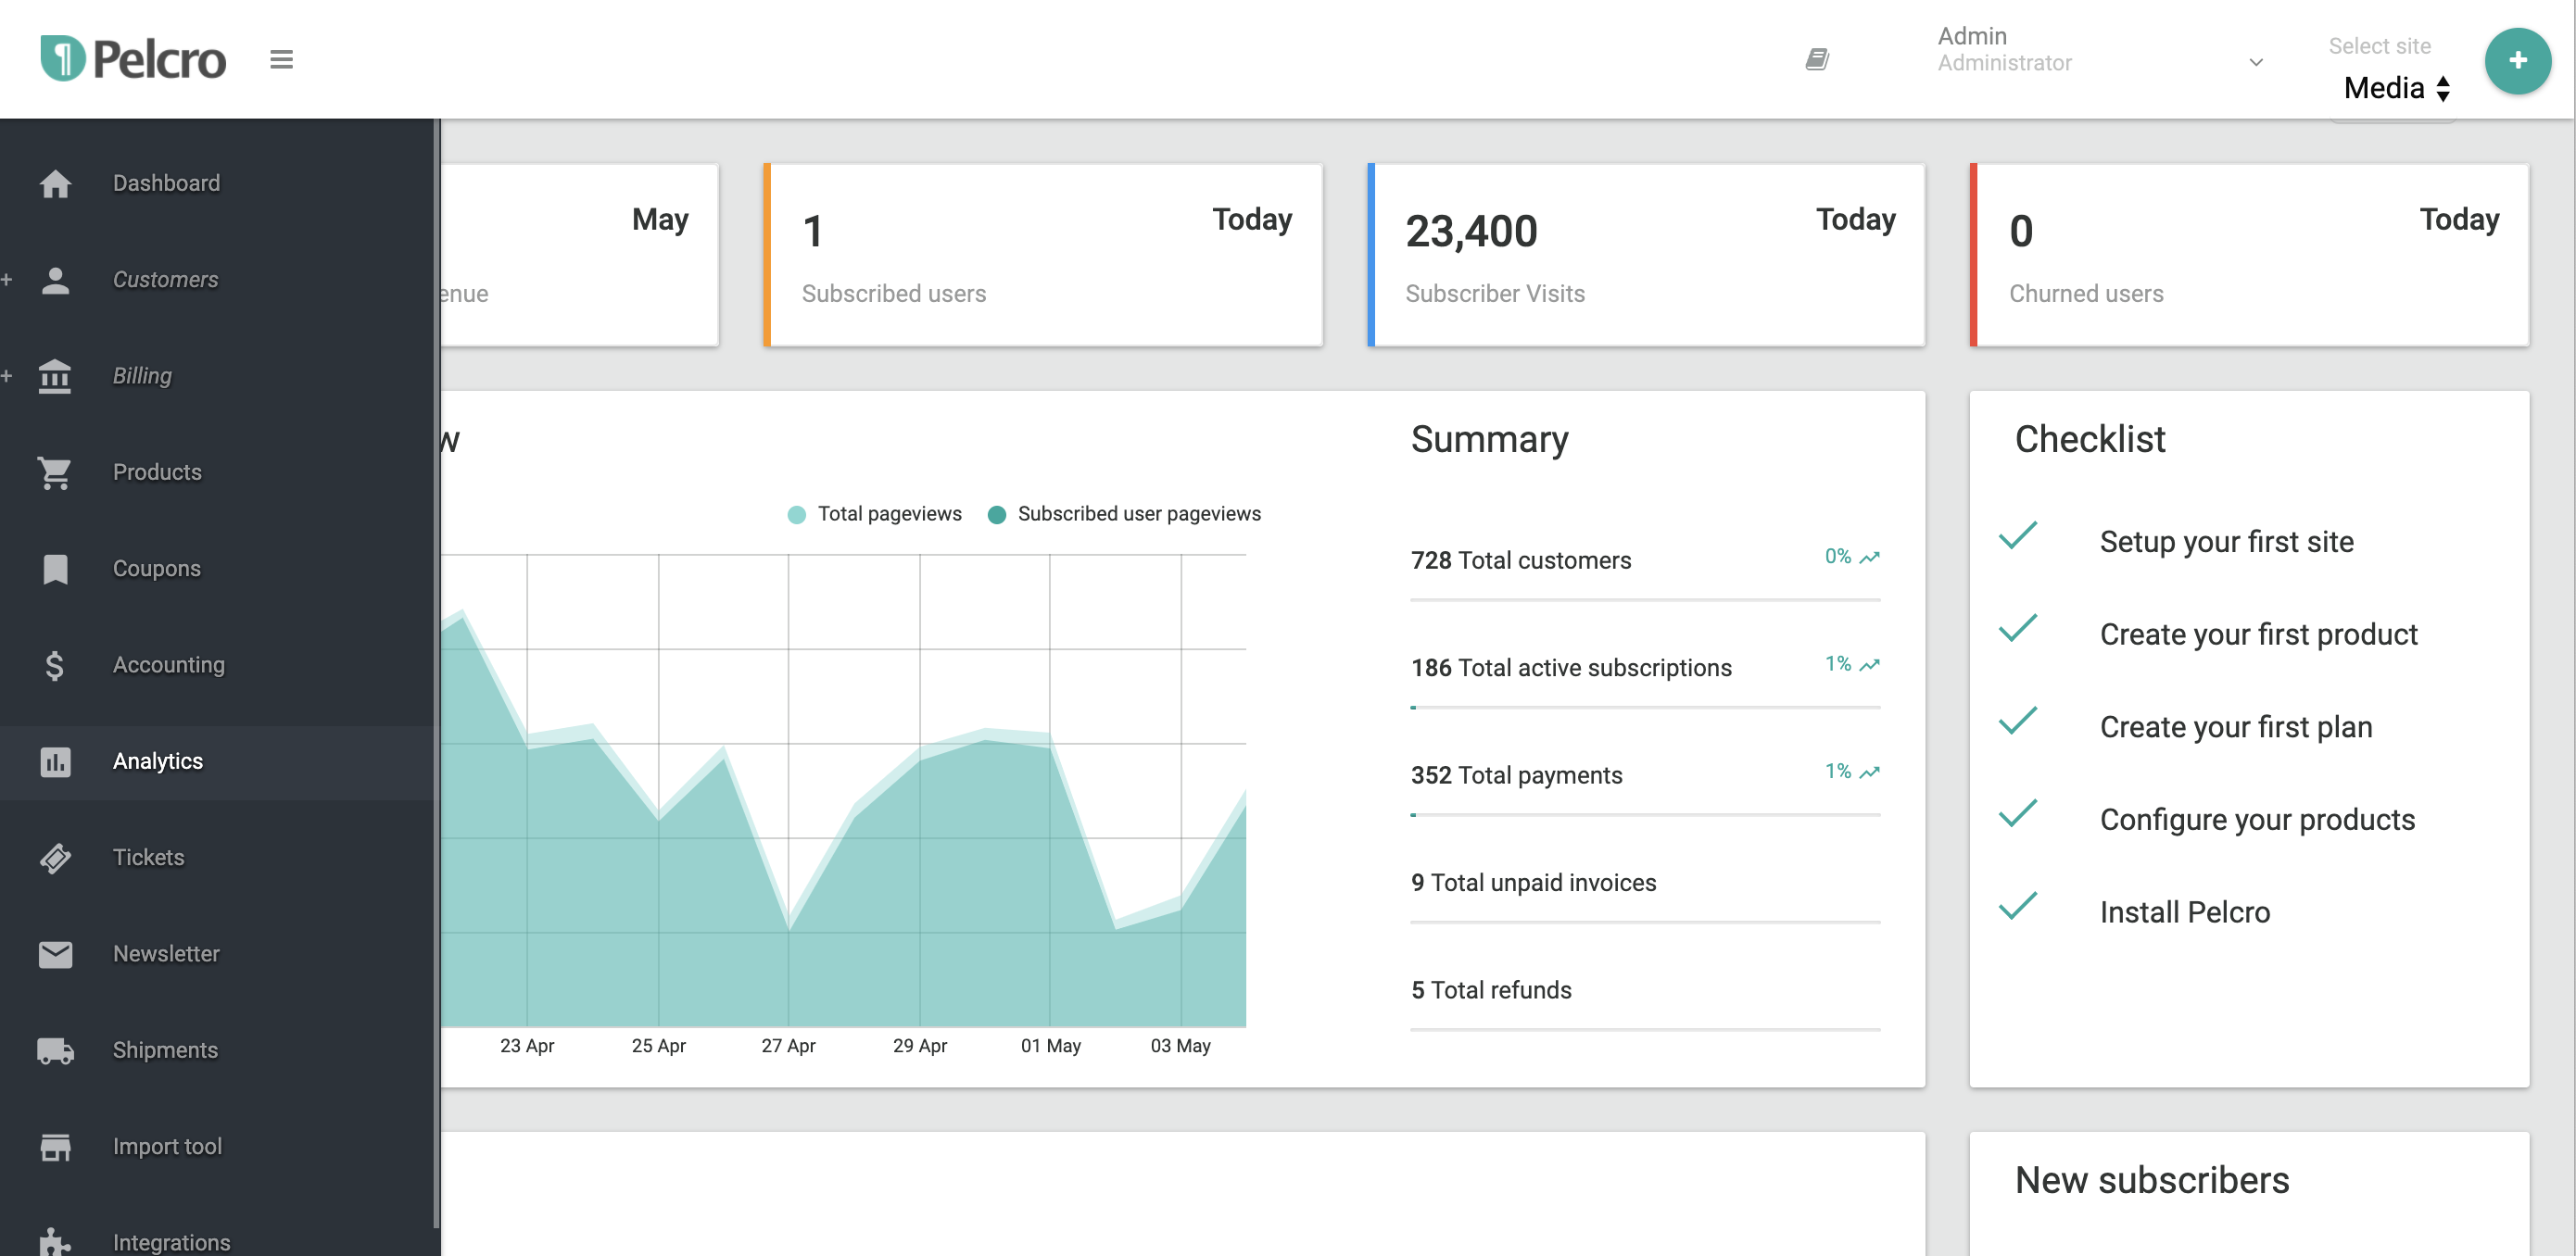Click the Newsletter envelope icon
This screenshot has width=2576, height=1256.
click(55, 955)
